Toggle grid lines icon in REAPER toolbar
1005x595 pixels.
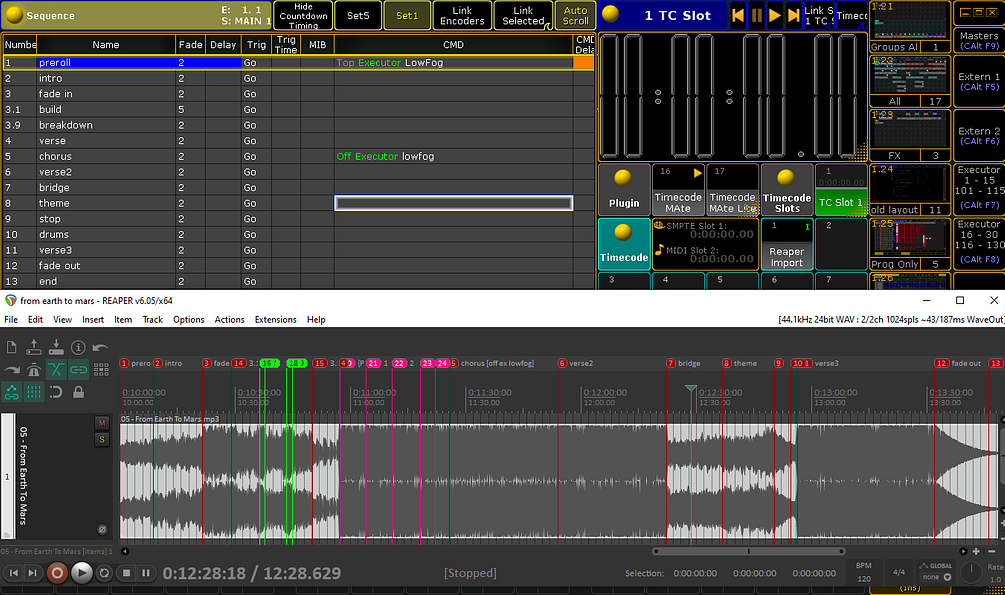click(34, 392)
